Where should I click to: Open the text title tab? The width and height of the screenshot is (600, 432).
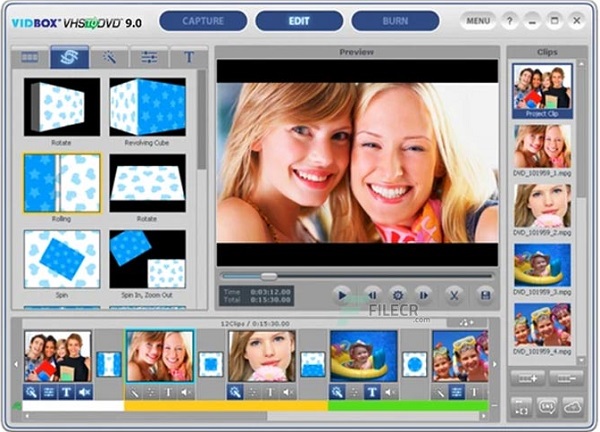(x=189, y=57)
